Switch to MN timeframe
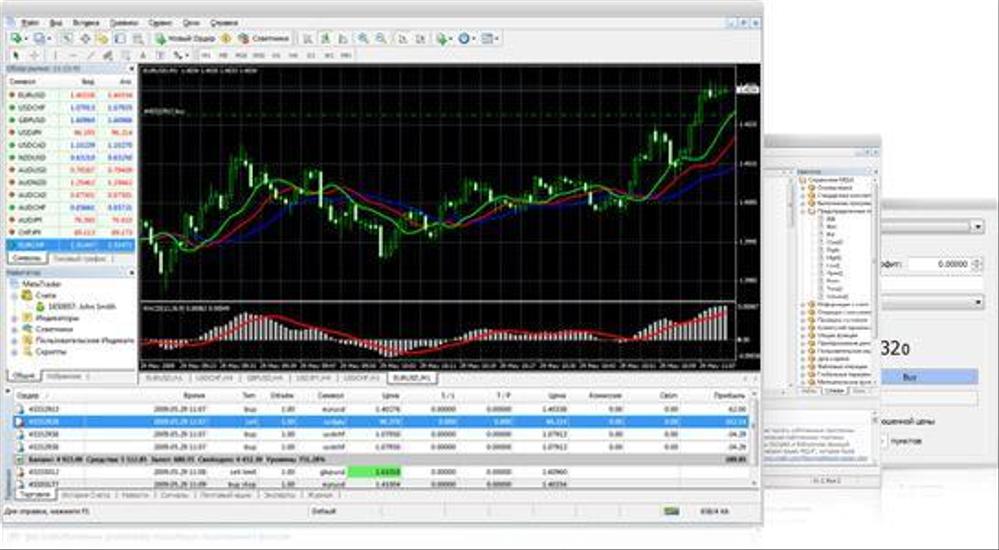999x550 pixels. pyautogui.click(x=346, y=55)
